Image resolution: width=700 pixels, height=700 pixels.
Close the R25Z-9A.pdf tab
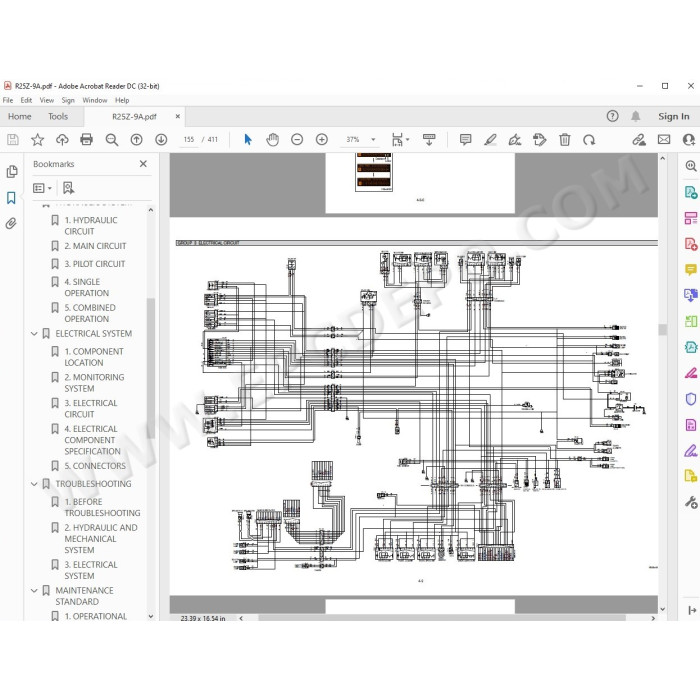[178, 116]
